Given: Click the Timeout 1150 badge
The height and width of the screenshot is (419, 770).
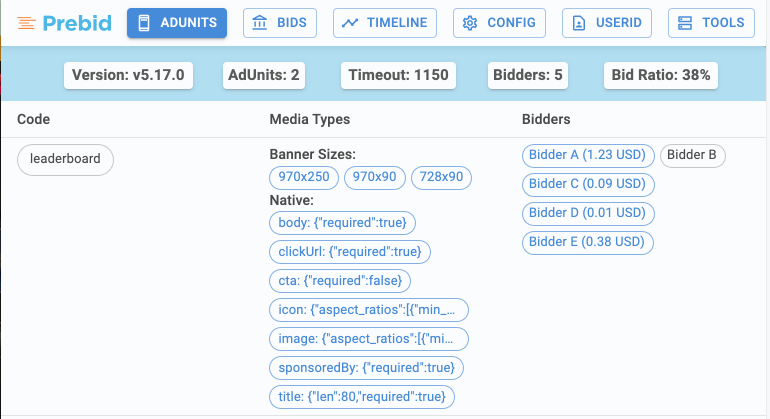Looking at the screenshot, I should pos(399,75).
